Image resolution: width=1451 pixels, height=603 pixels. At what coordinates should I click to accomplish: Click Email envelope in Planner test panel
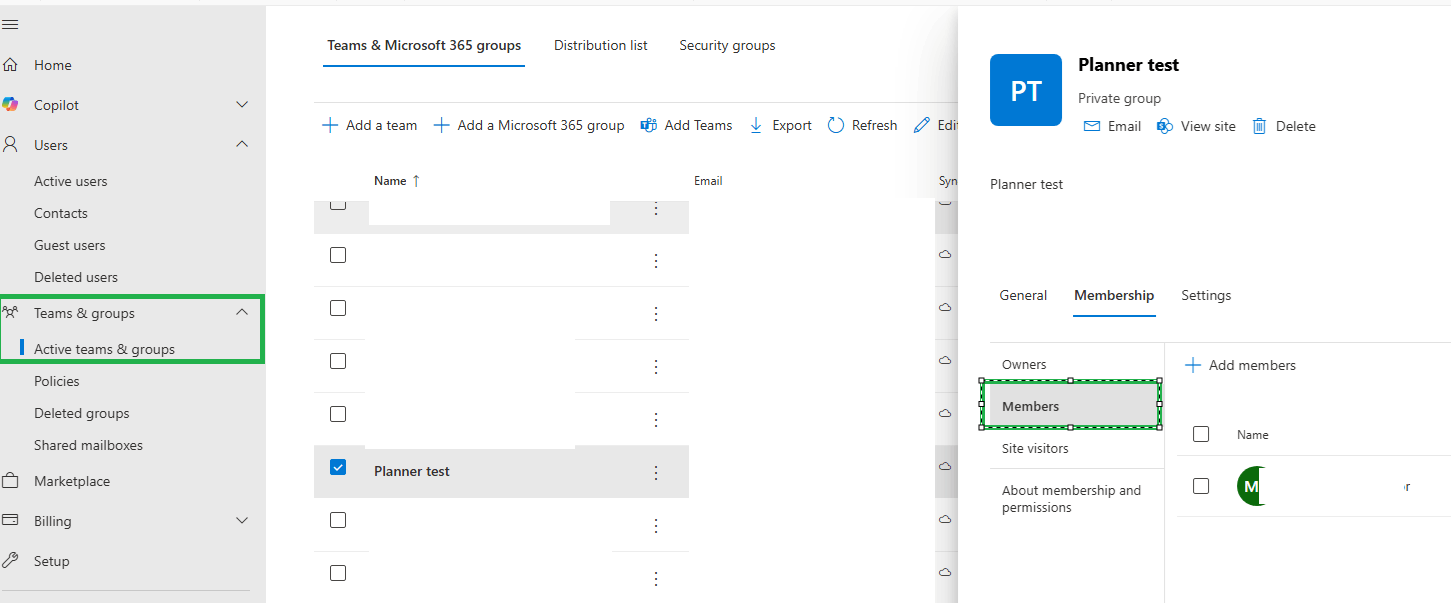click(1092, 126)
